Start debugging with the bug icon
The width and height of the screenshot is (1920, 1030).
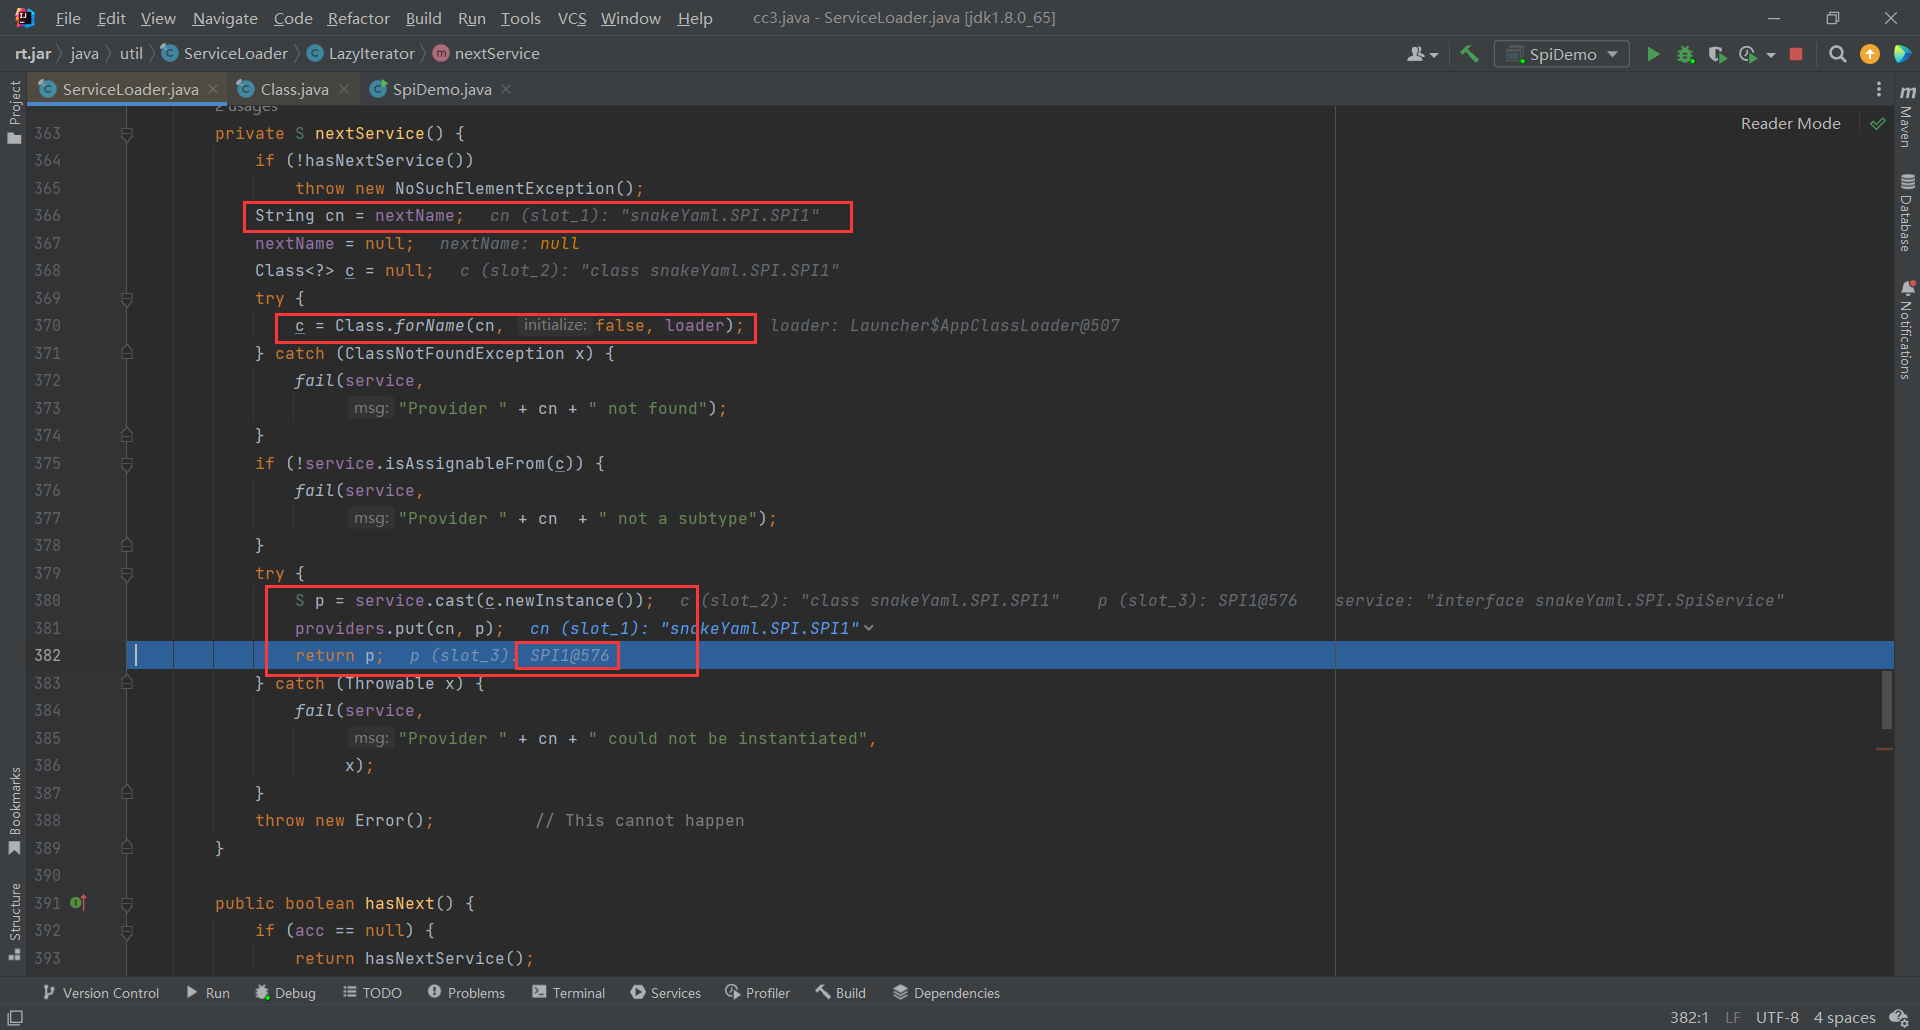1685,54
